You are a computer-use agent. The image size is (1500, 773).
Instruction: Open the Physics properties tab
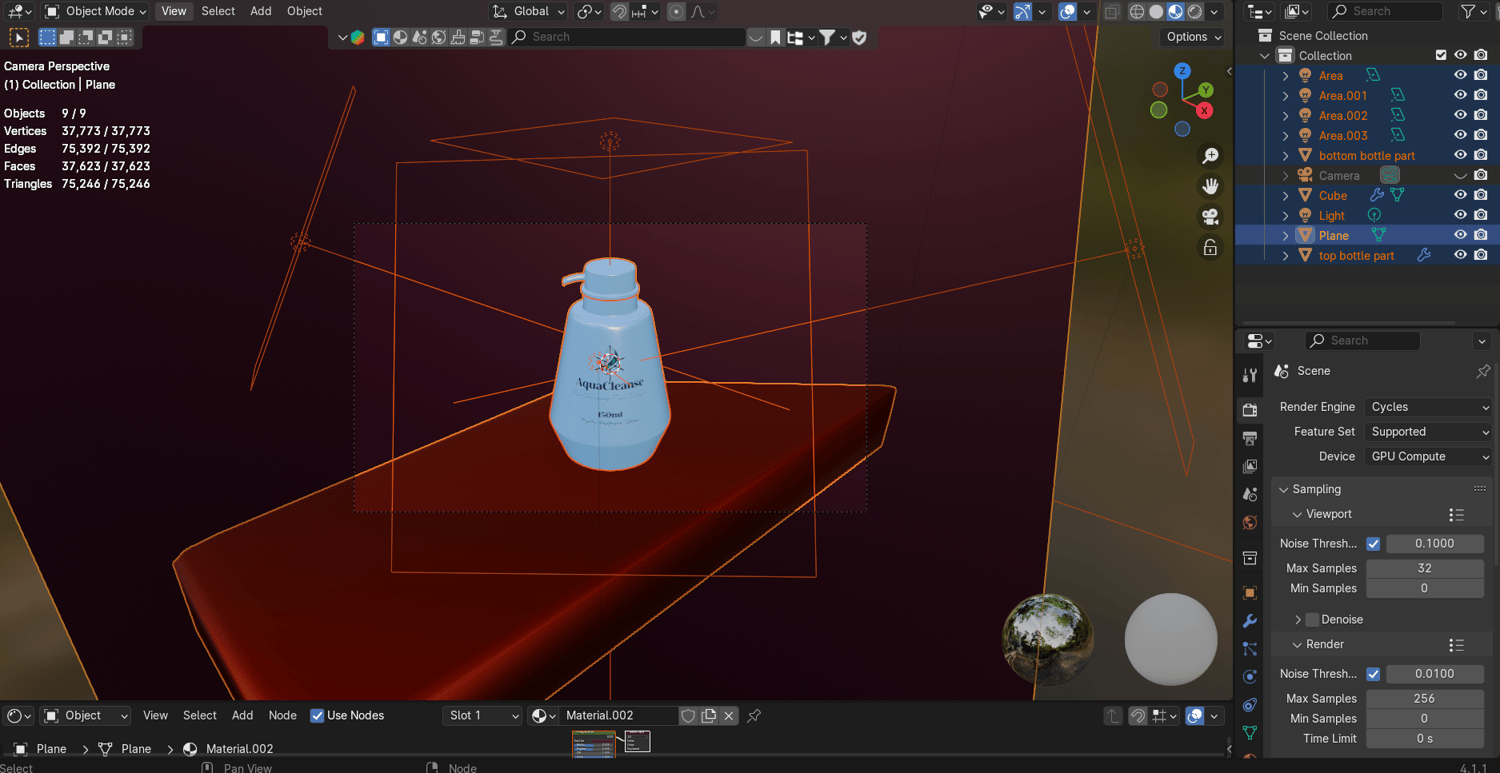point(1250,677)
